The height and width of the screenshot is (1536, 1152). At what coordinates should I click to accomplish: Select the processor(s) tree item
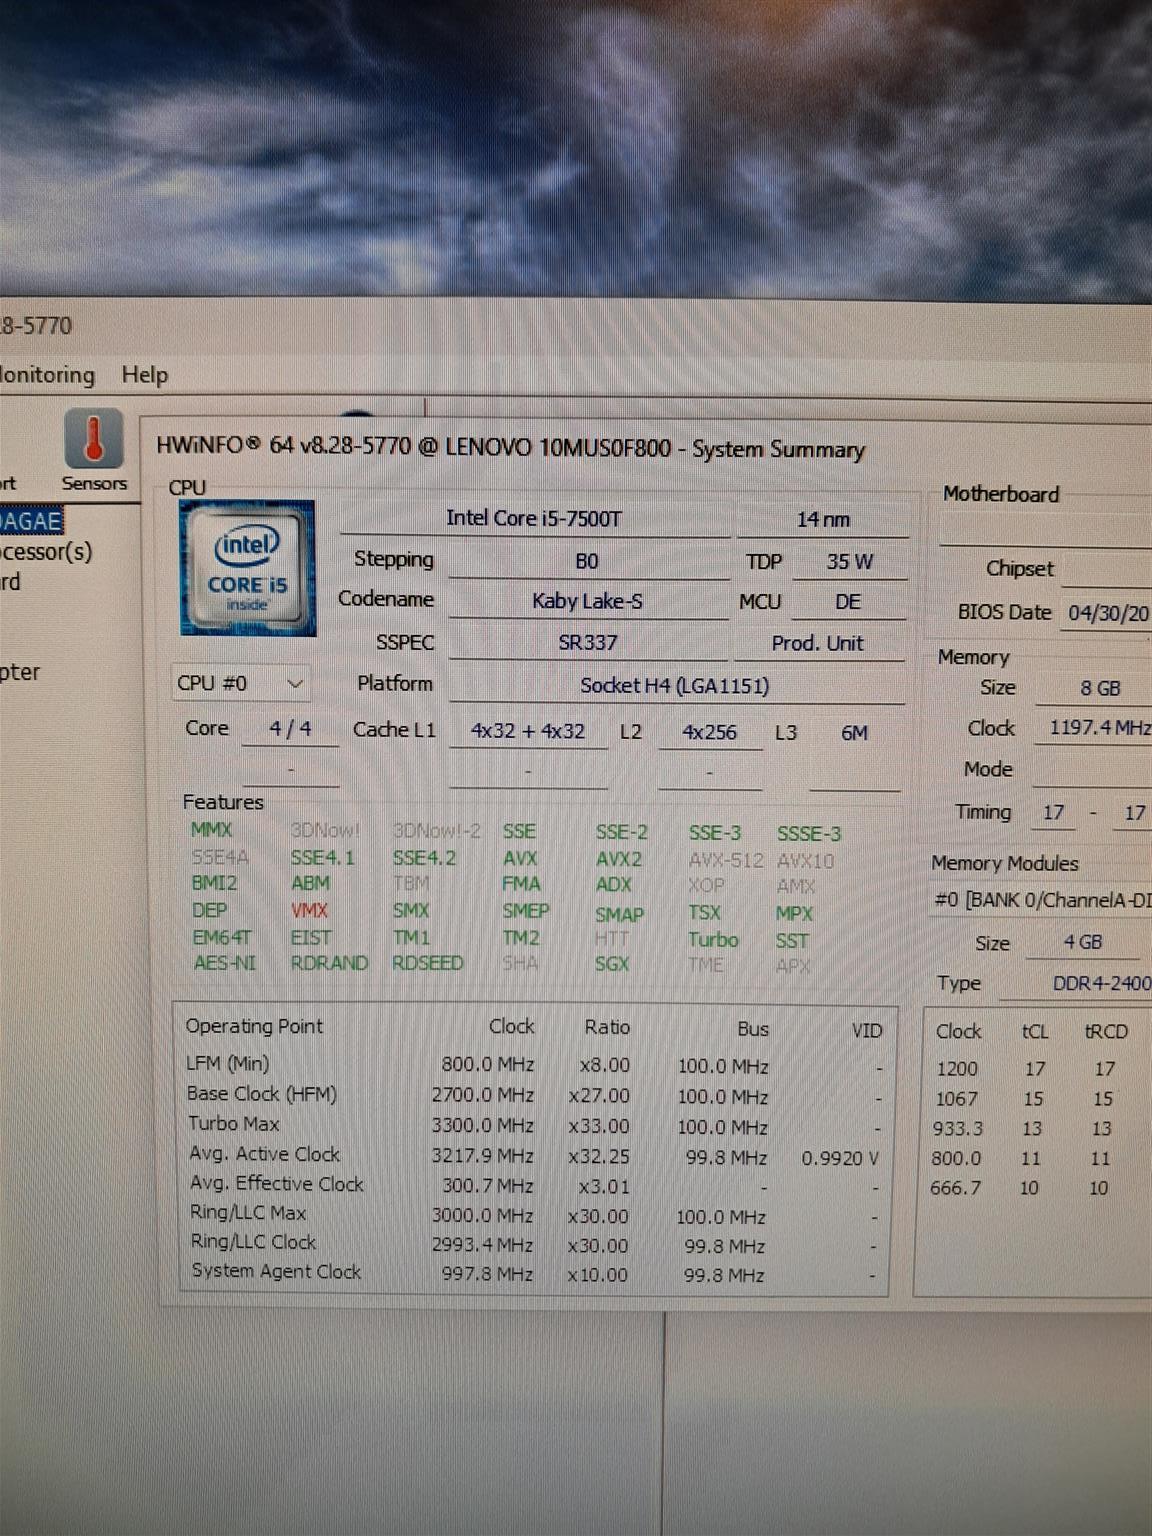coord(46,551)
